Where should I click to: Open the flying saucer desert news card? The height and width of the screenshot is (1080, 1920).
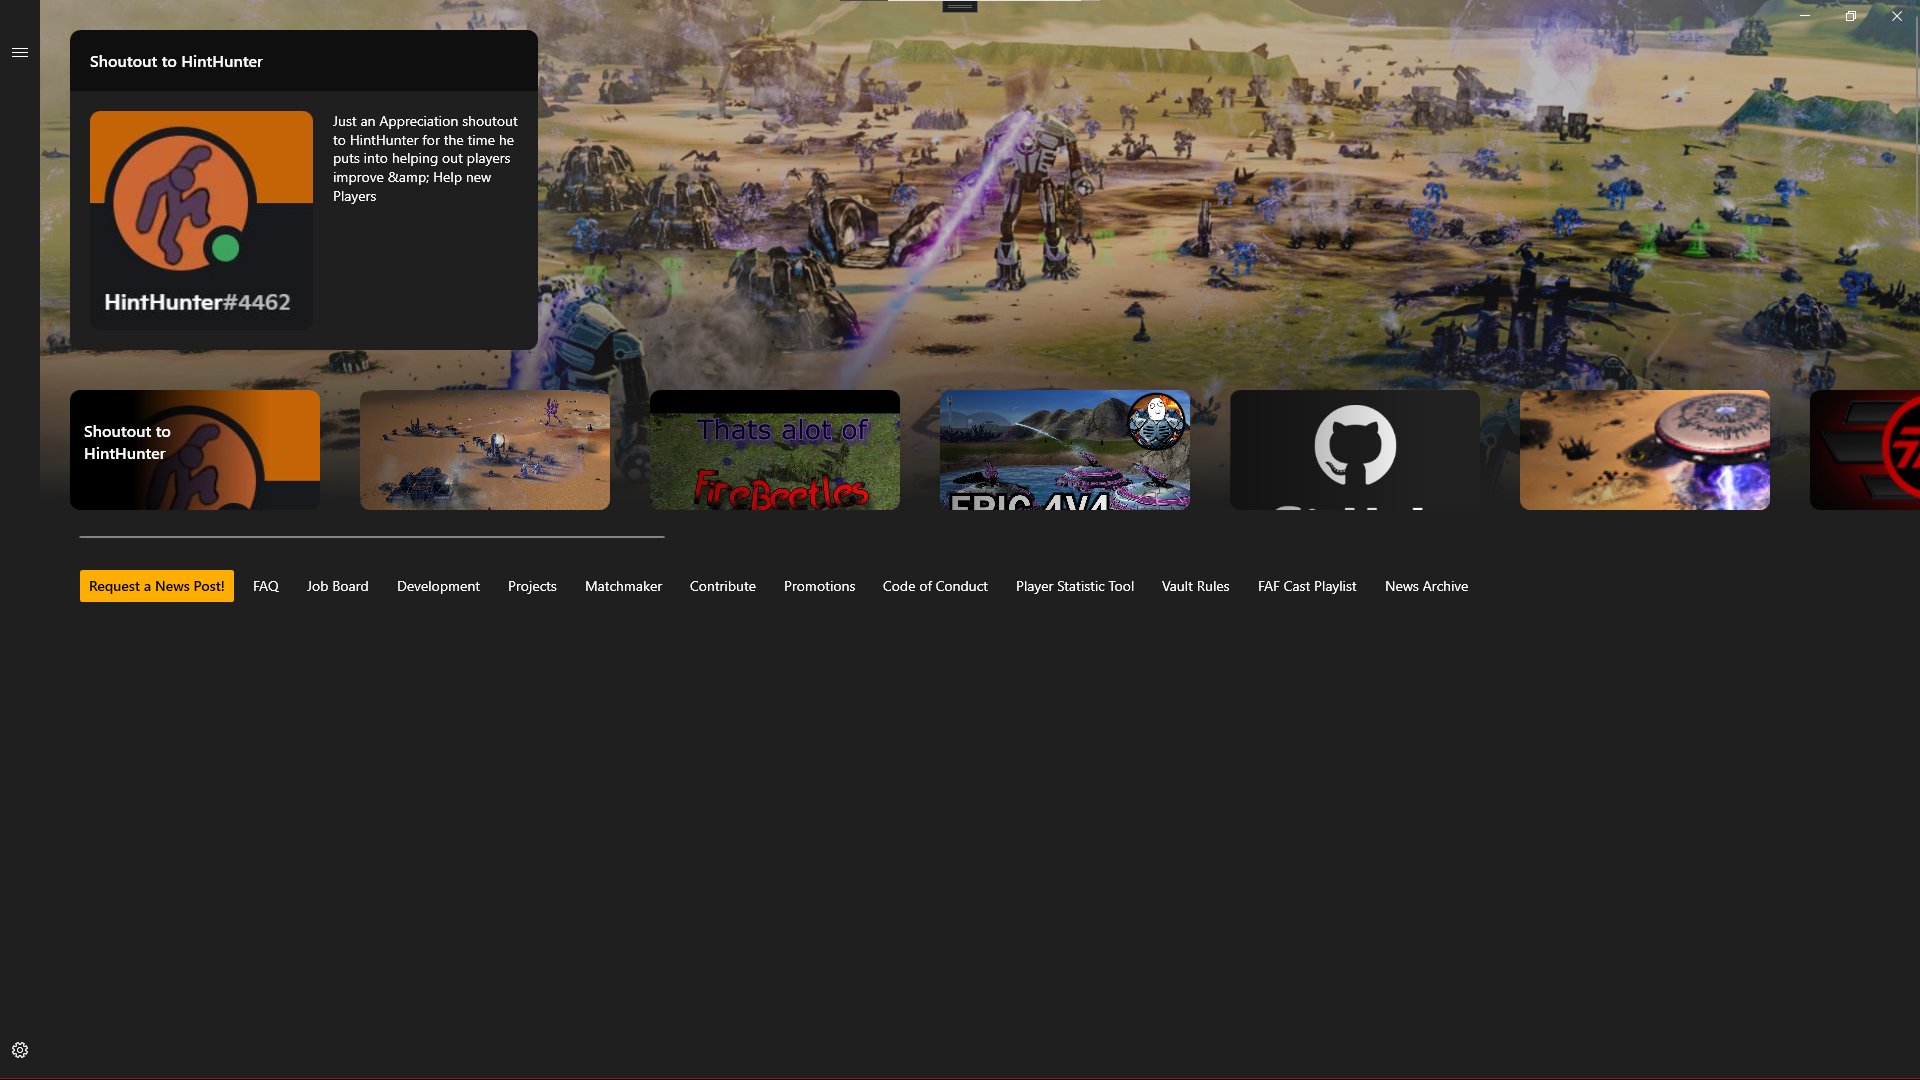(1645, 450)
